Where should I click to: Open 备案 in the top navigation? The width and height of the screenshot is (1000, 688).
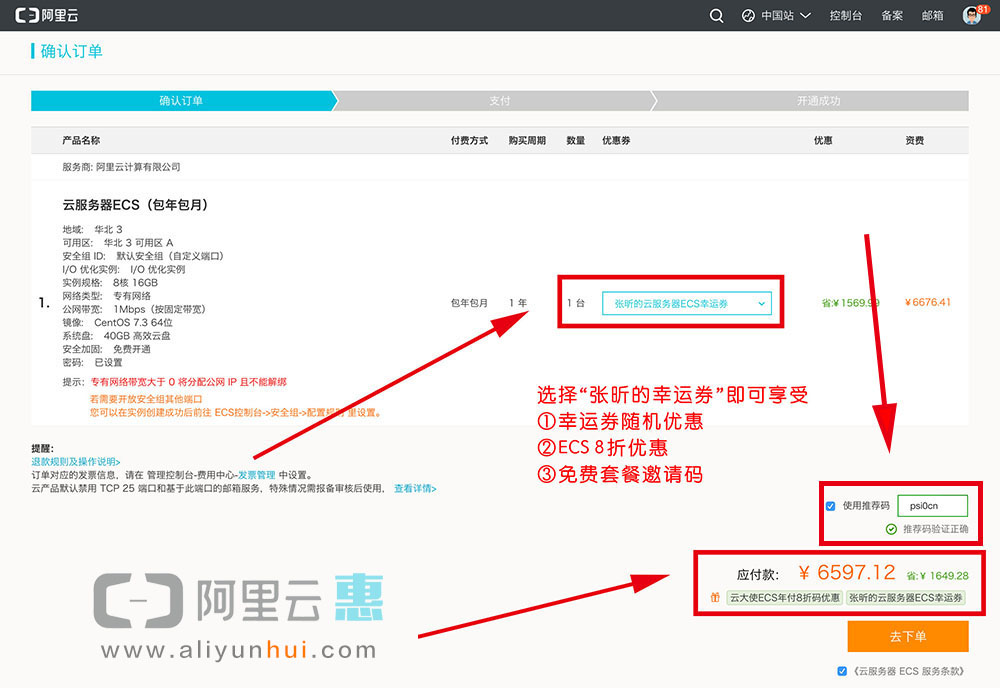tap(892, 15)
